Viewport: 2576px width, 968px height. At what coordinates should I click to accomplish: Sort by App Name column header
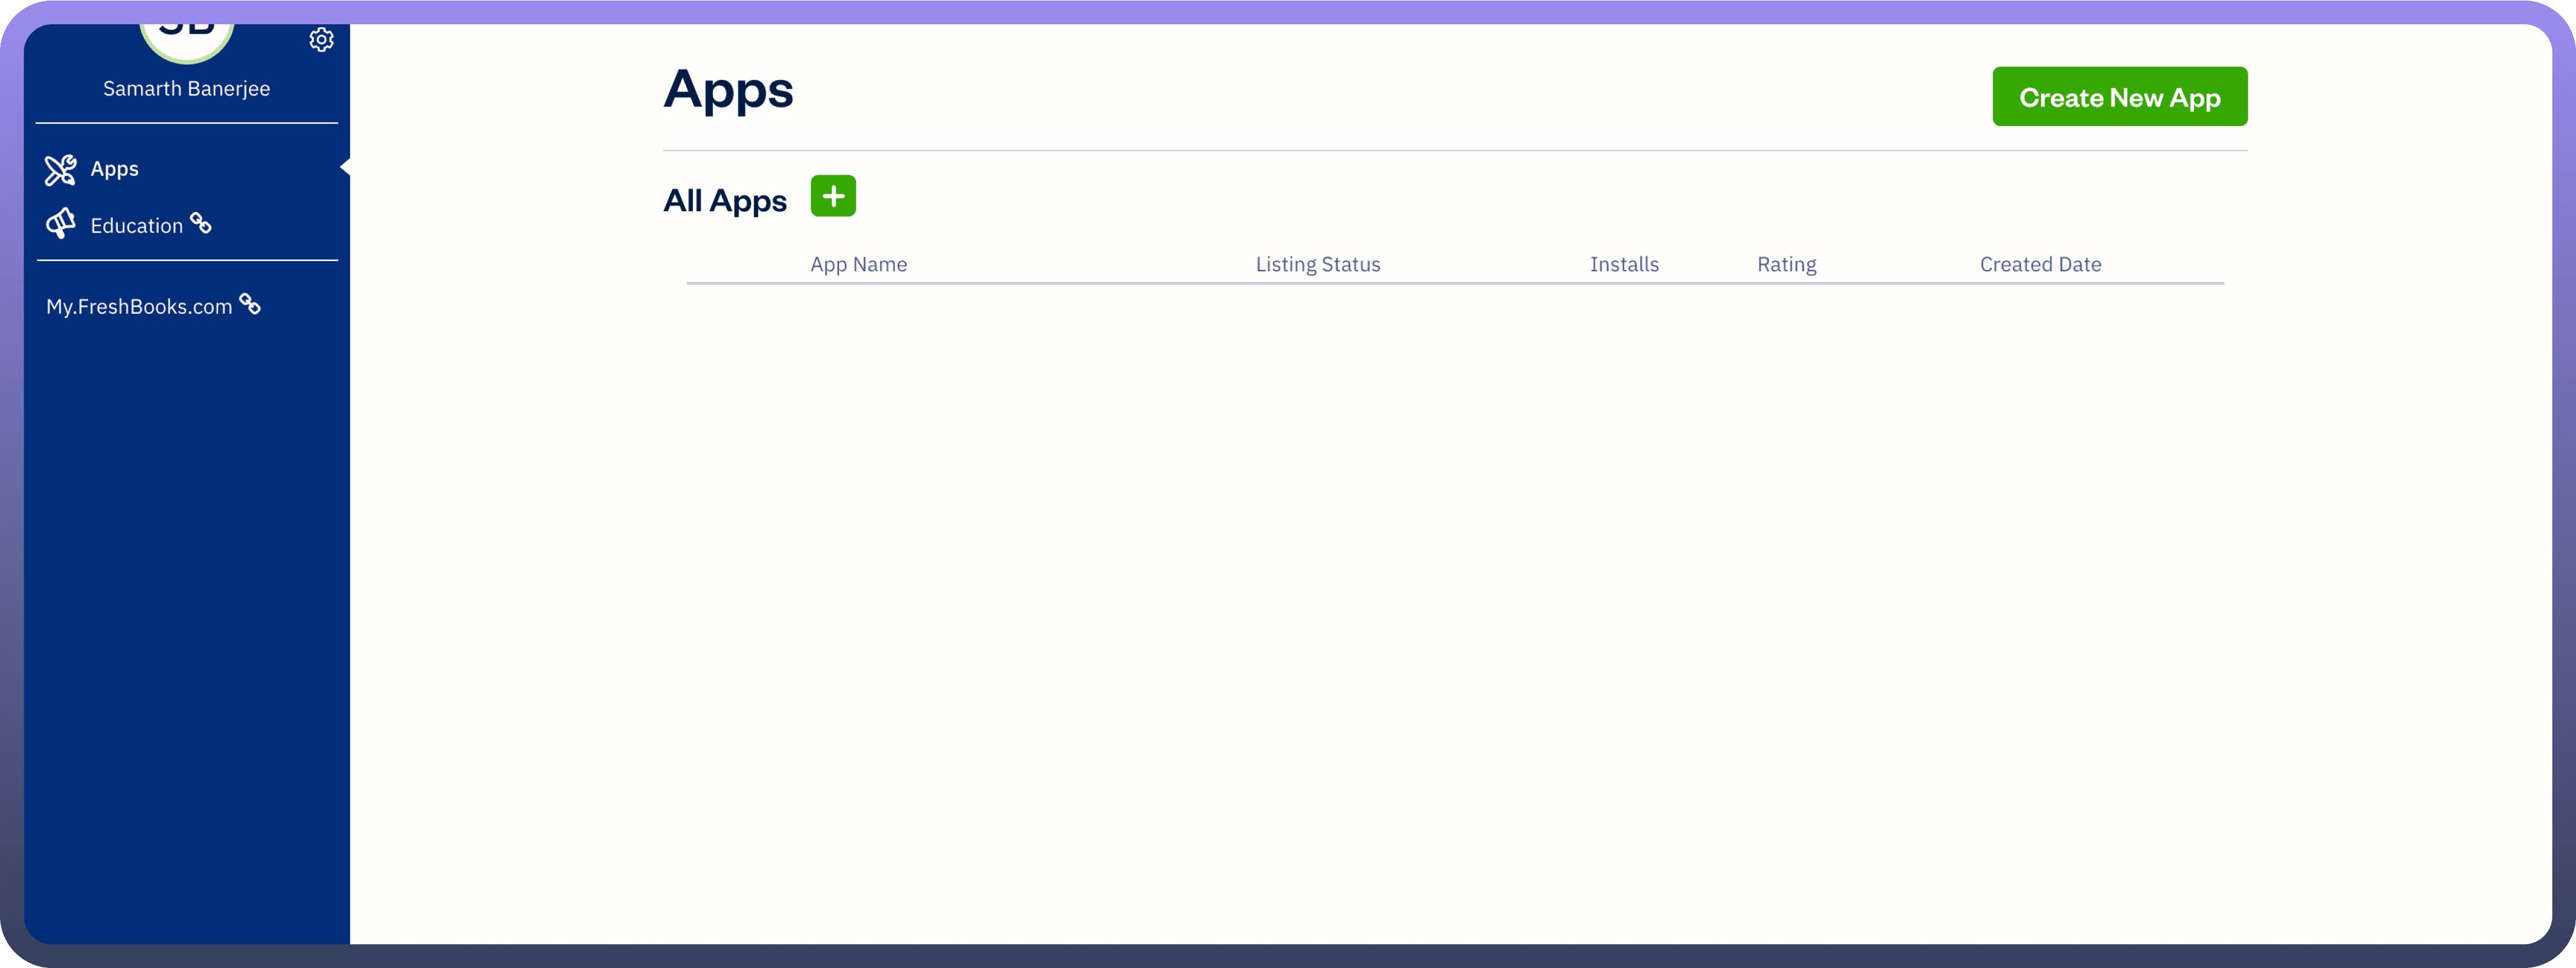(858, 265)
